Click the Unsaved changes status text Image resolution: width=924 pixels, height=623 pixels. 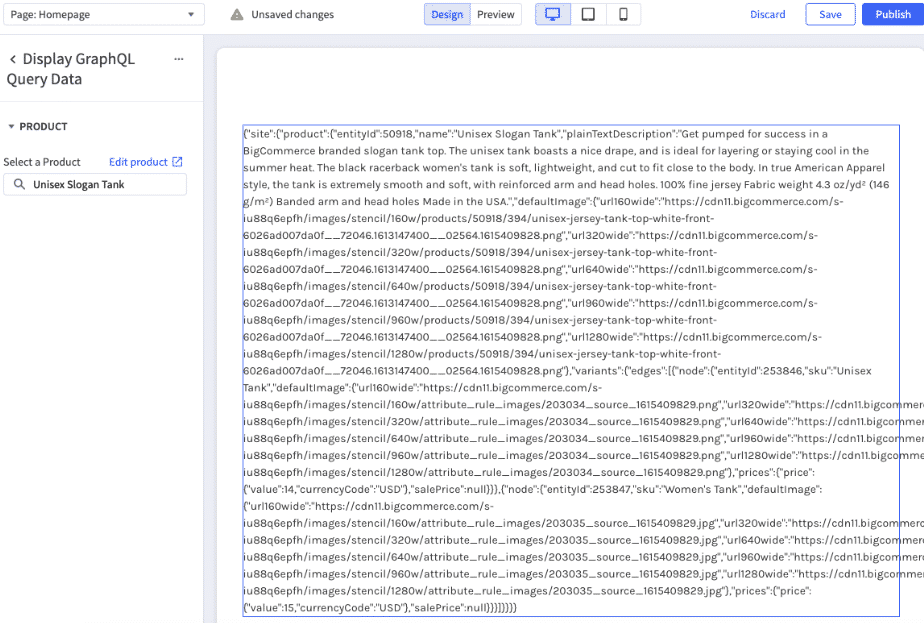(x=292, y=15)
